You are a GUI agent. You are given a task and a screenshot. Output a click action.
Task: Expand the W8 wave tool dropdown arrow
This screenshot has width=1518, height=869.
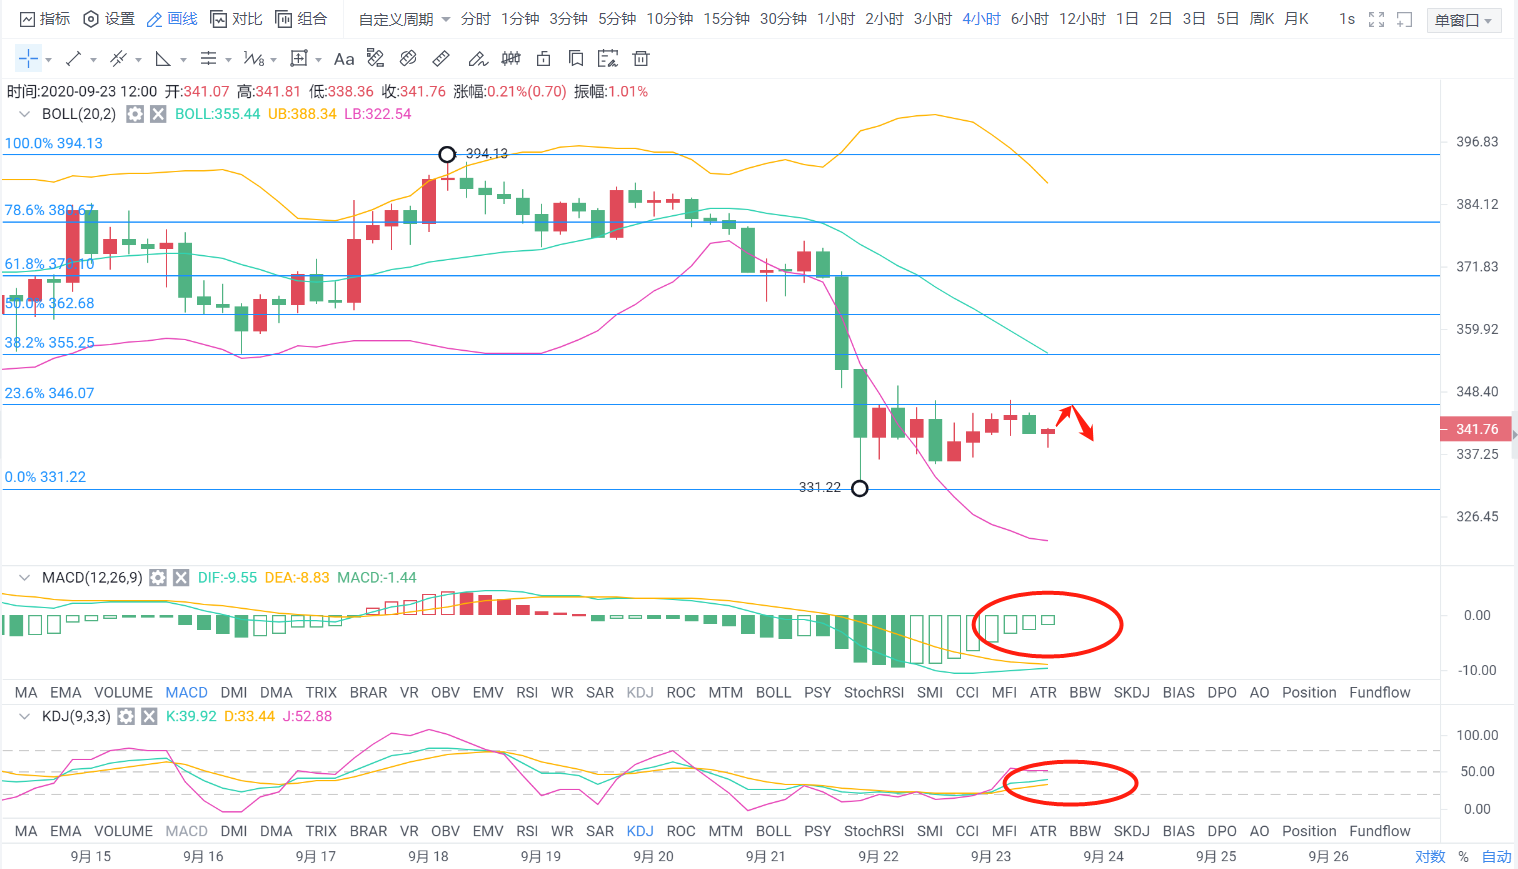273,60
